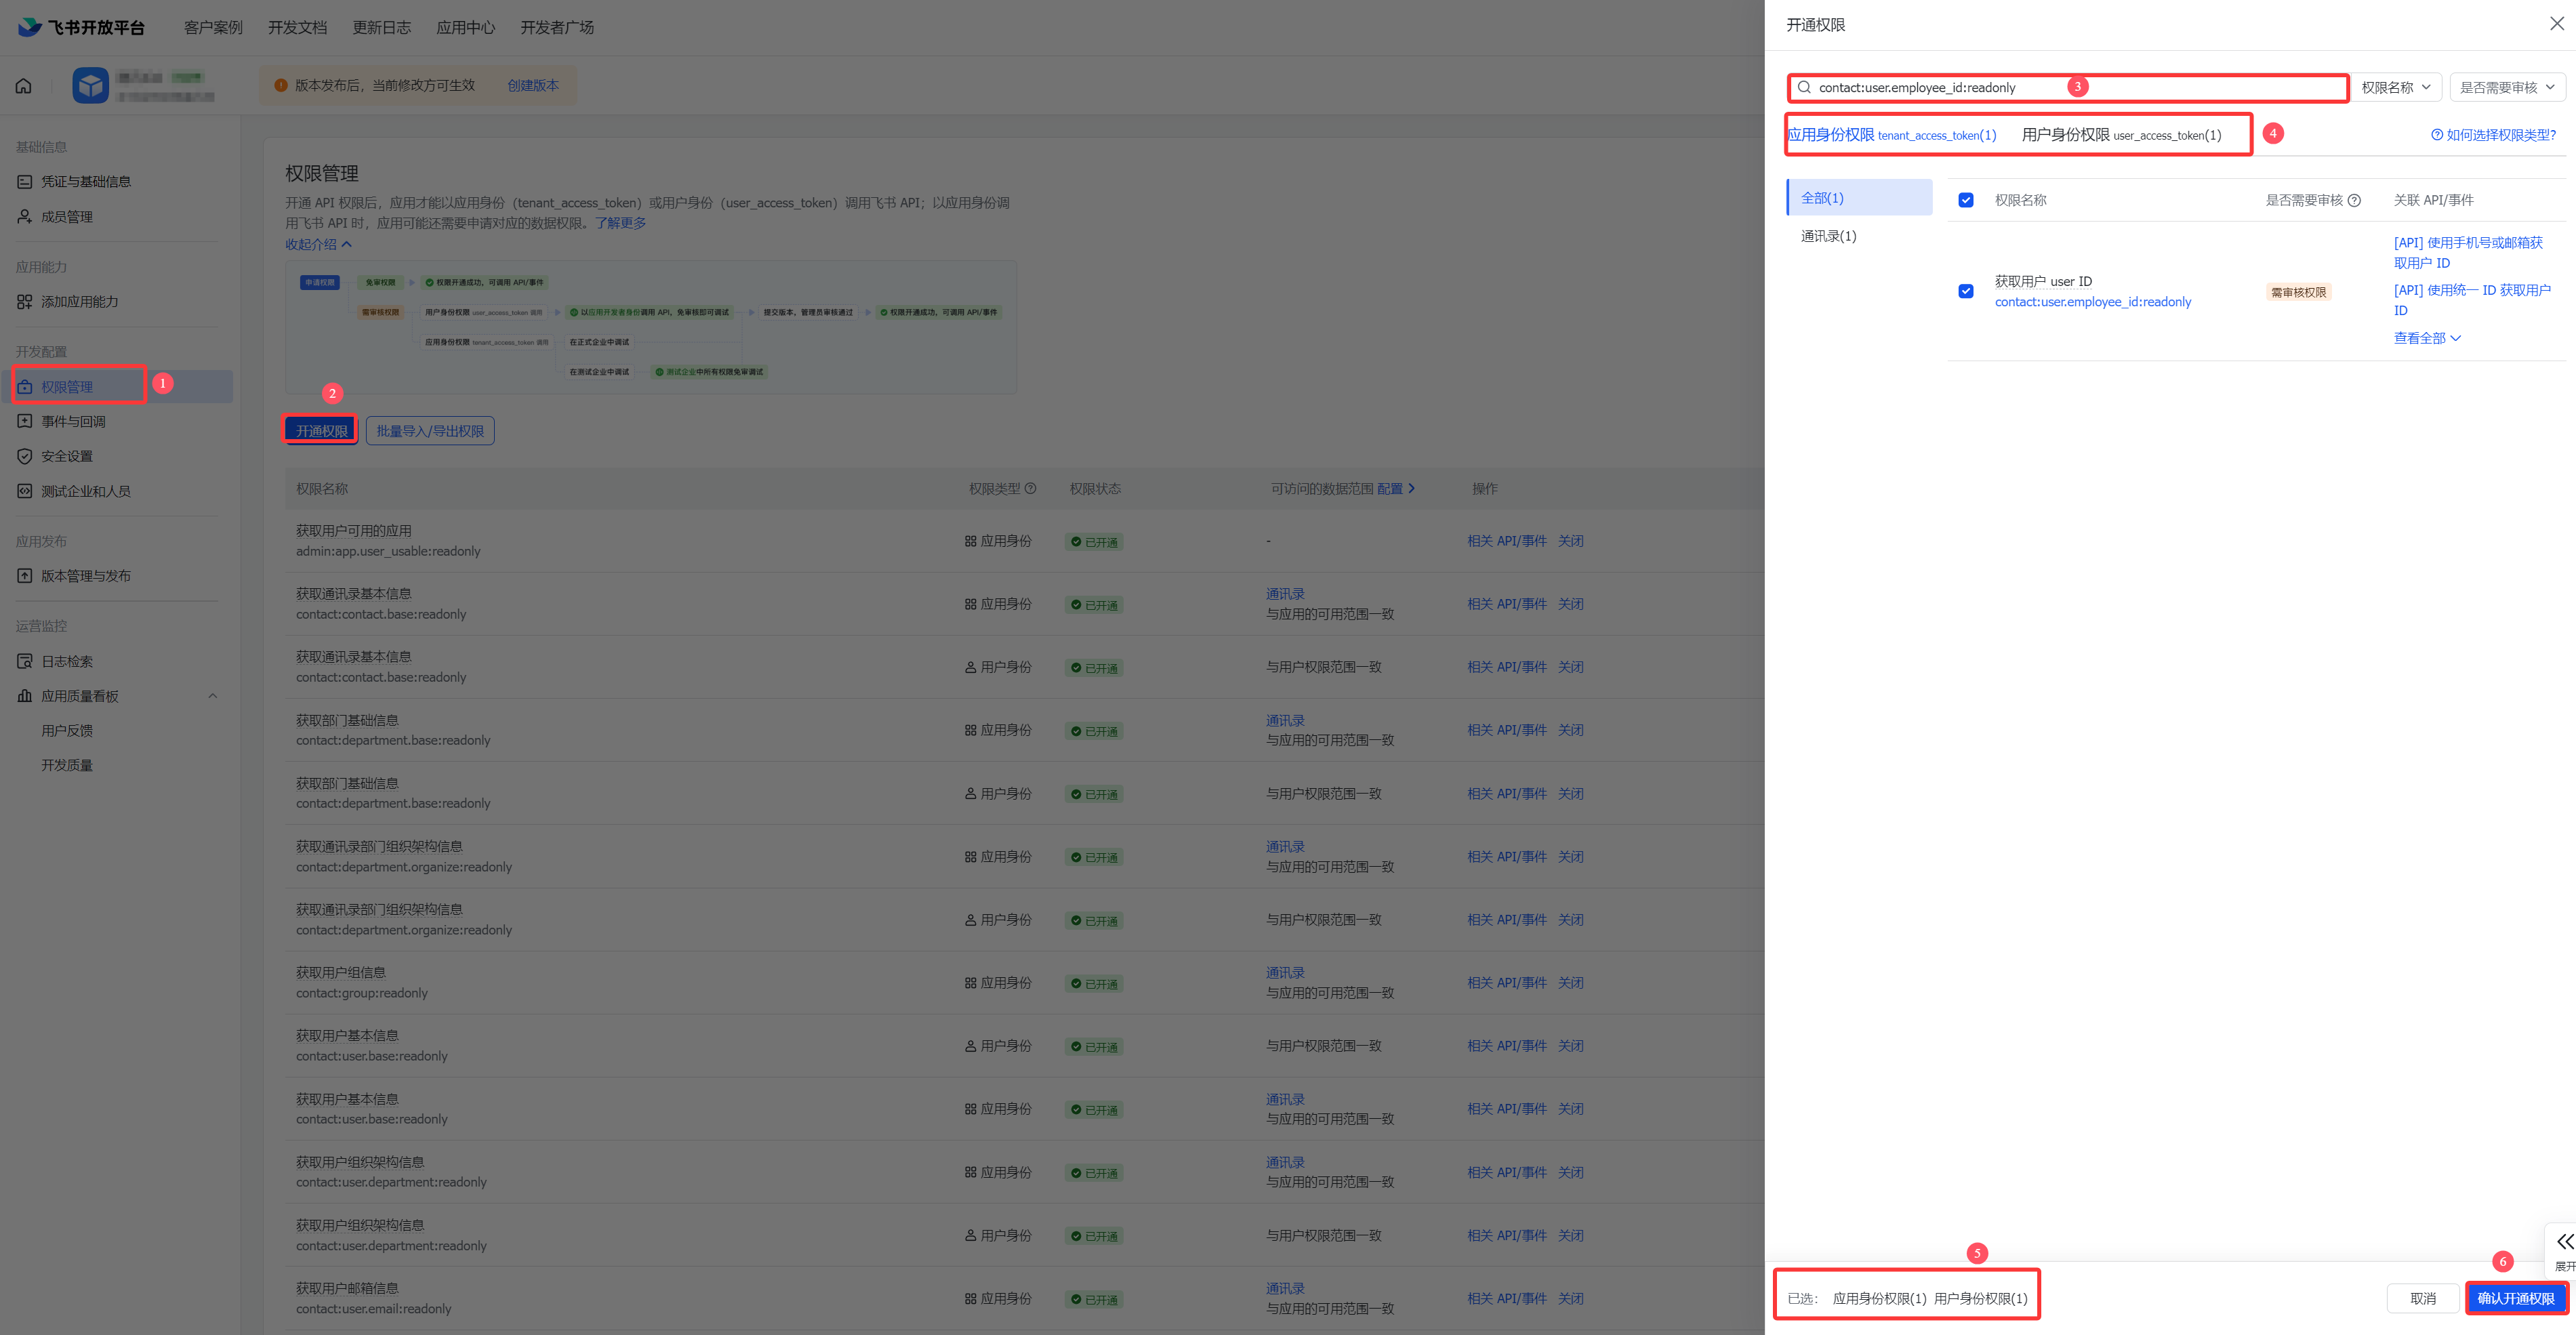Click the blue cube app icon
The image size is (2576, 1335).
click(90, 86)
